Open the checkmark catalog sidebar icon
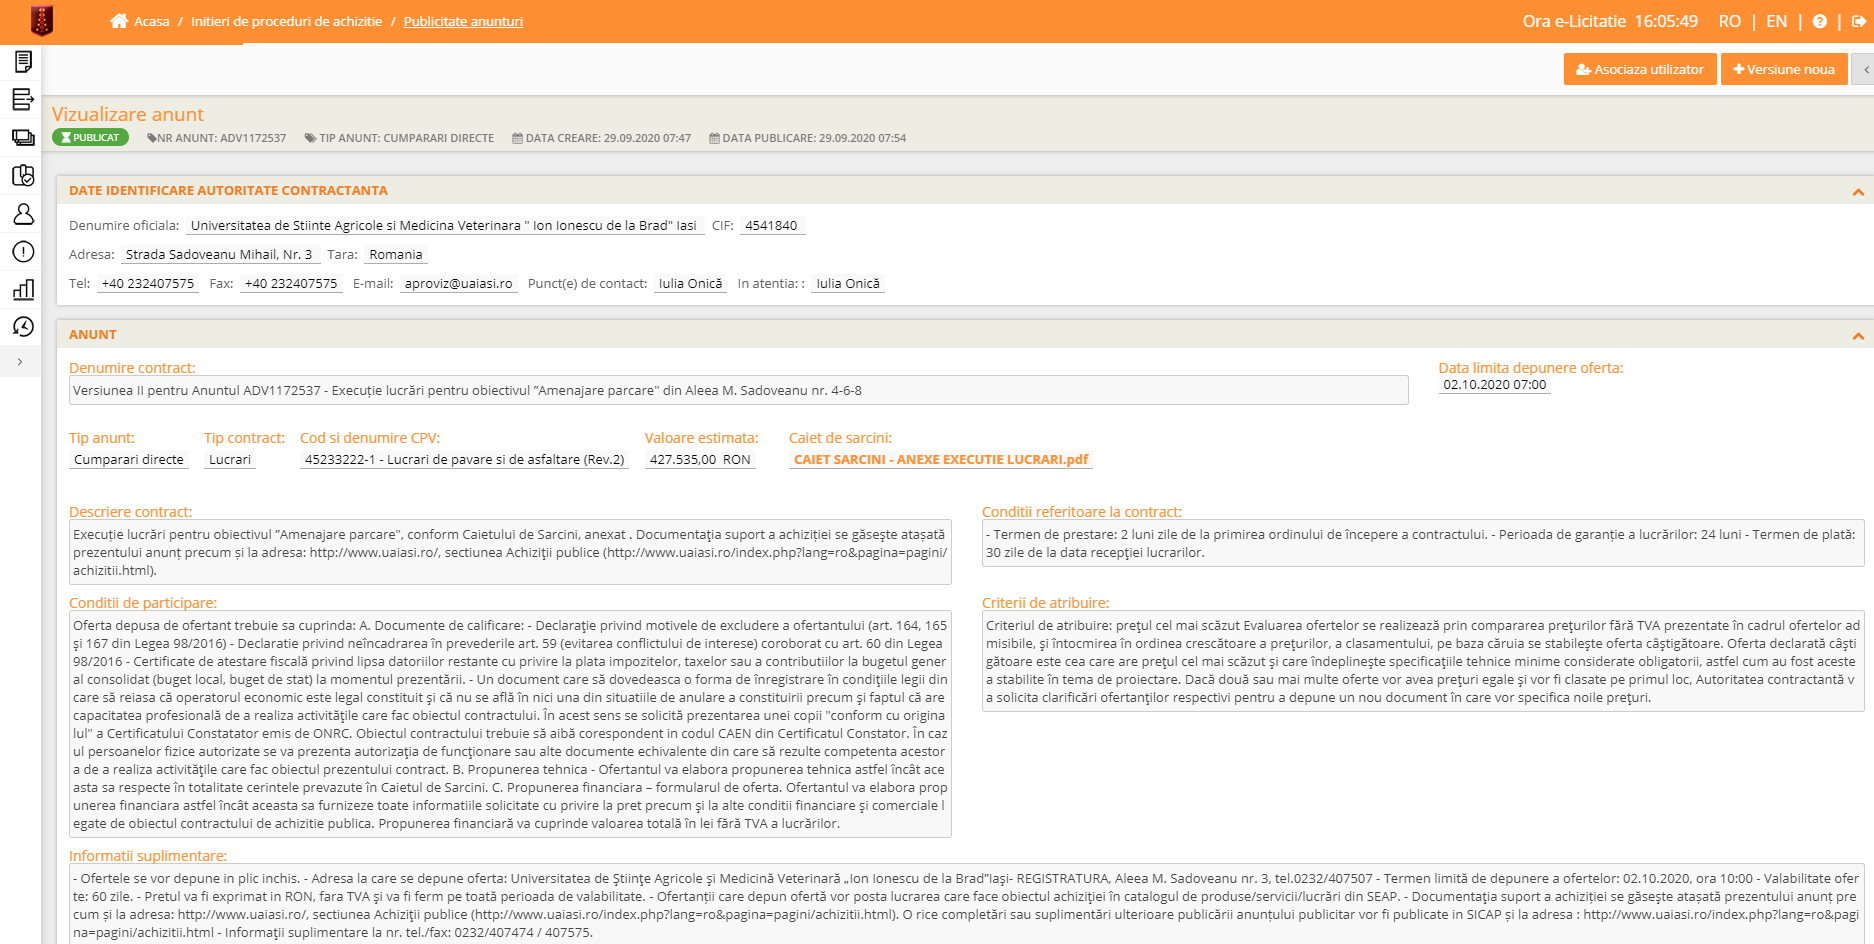This screenshot has width=1874, height=944. pos(23,176)
